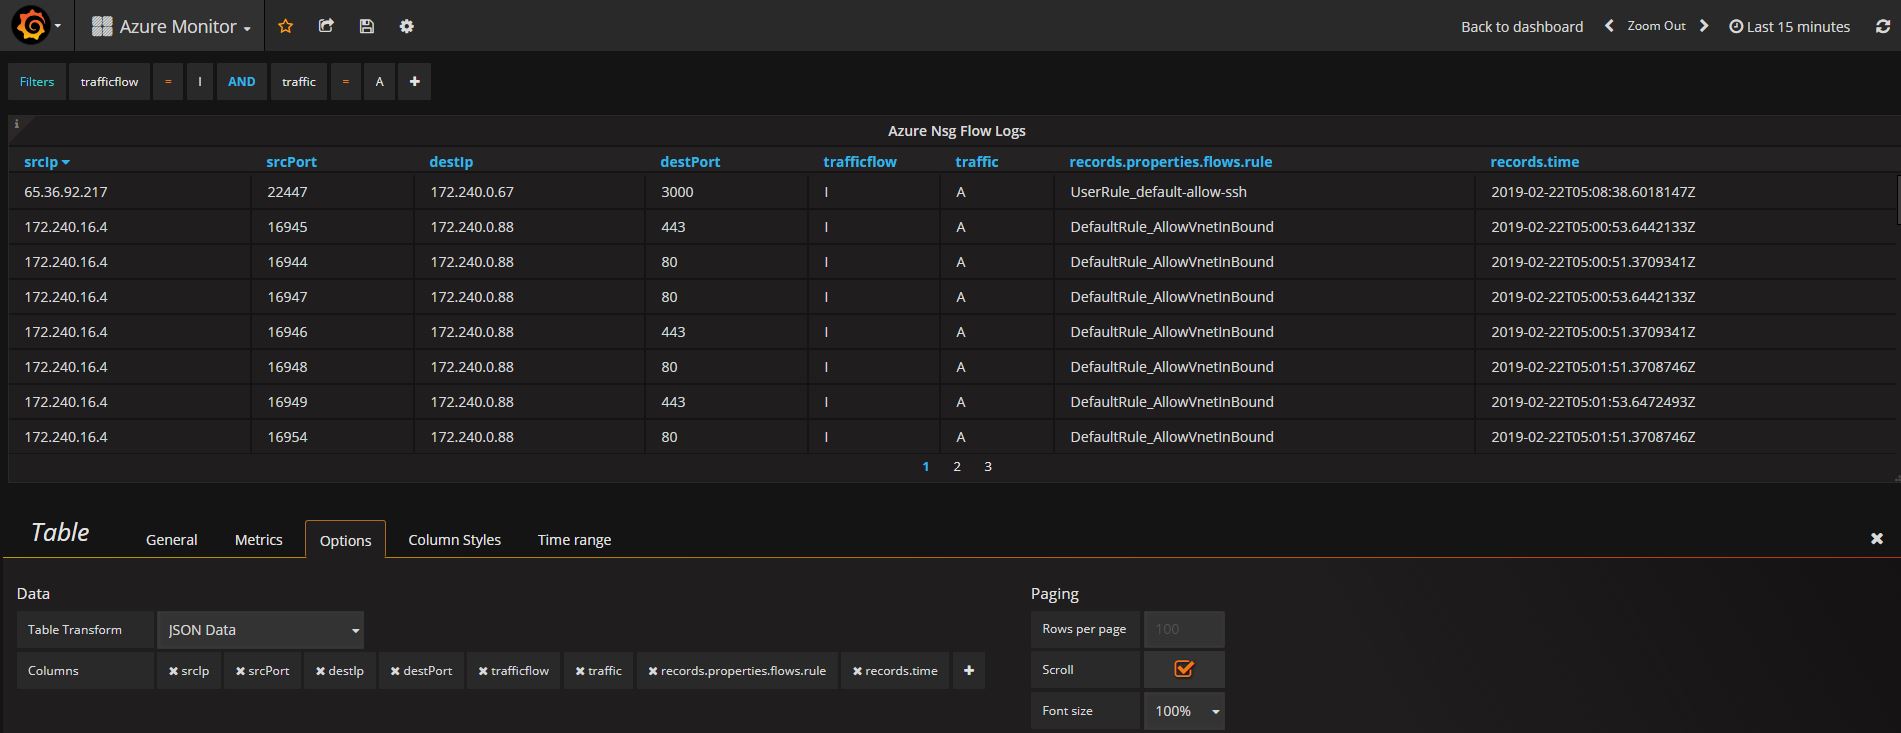Click source port cell 16954
The width and height of the screenshot is (1901, 733).
(287, 437)
